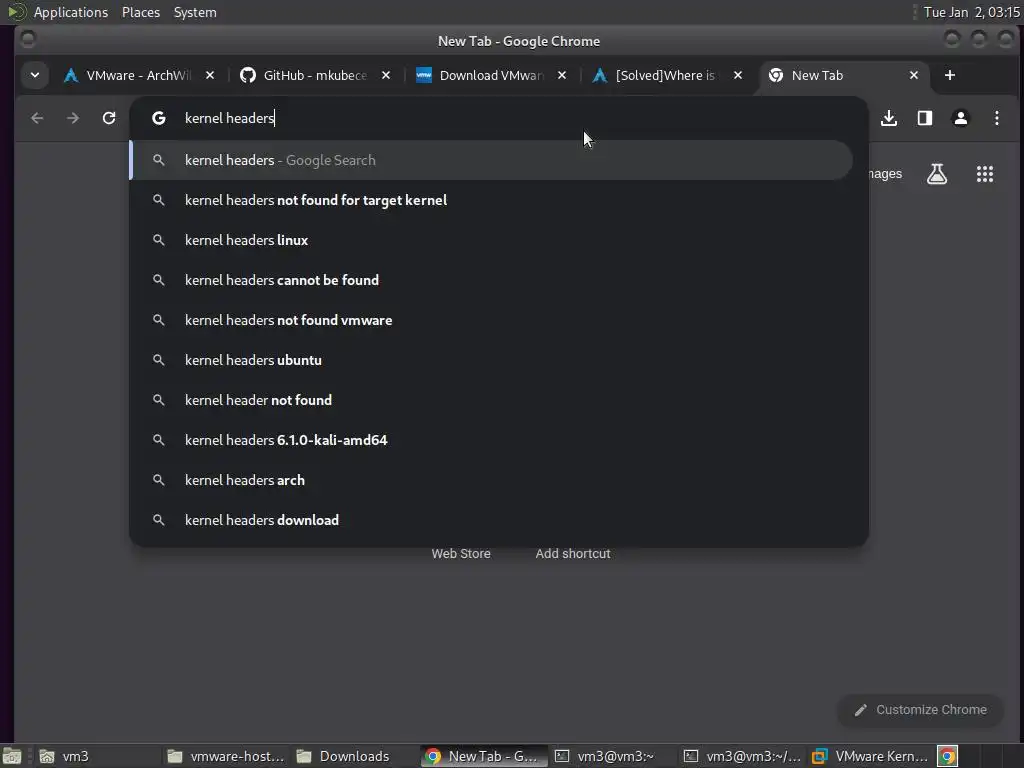Screen dimensions: 1024x768
Task: Close the New Tab tab
Action: coord(914,75)
